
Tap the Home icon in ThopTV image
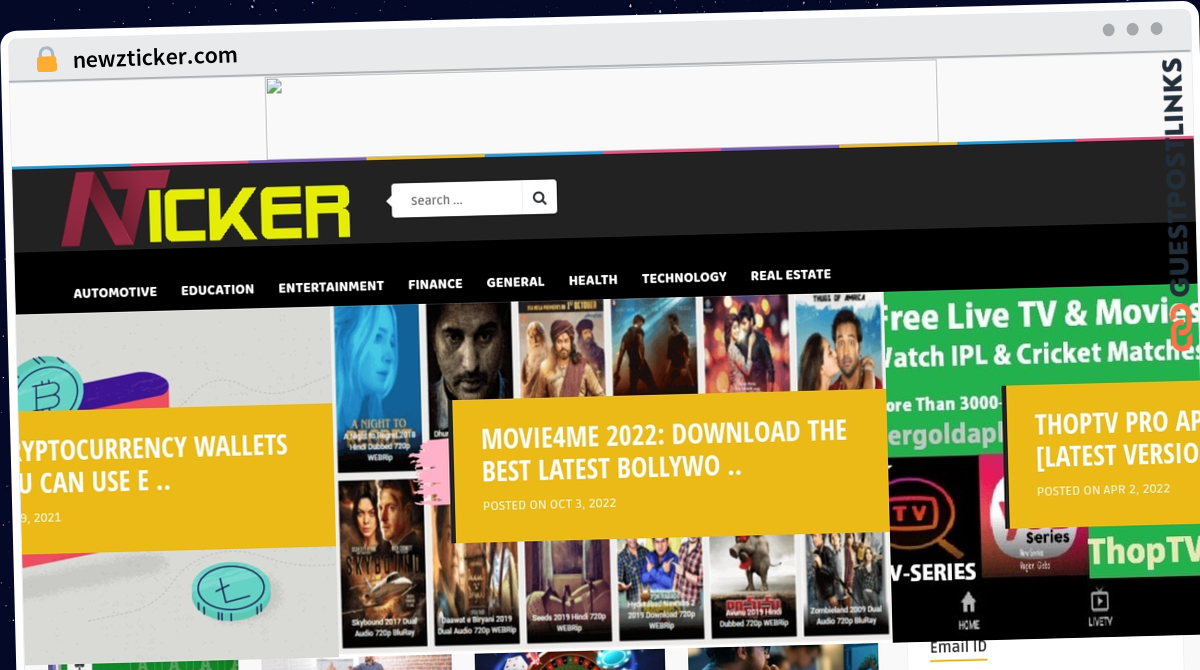[x=968, y=609]
